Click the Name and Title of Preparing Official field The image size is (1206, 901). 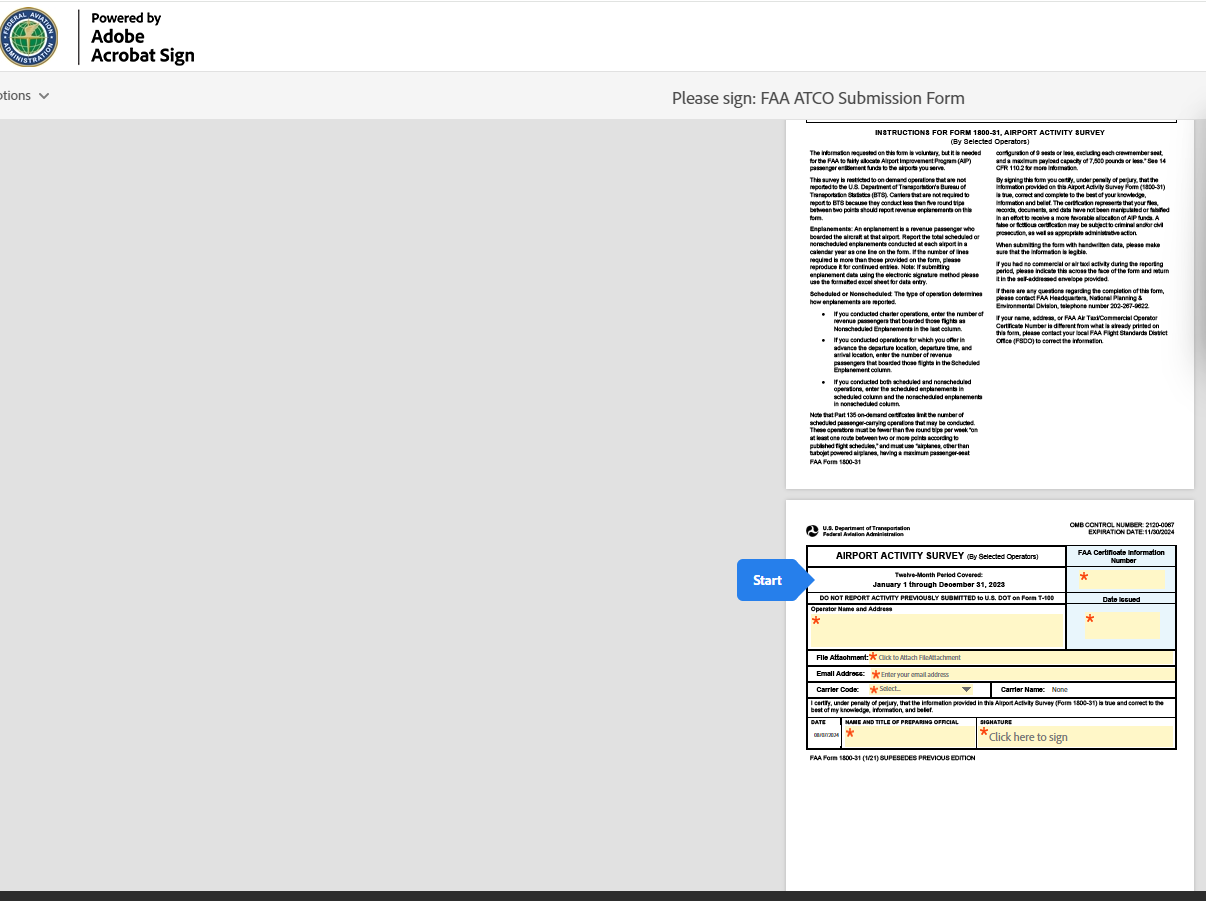coord(908,736)
